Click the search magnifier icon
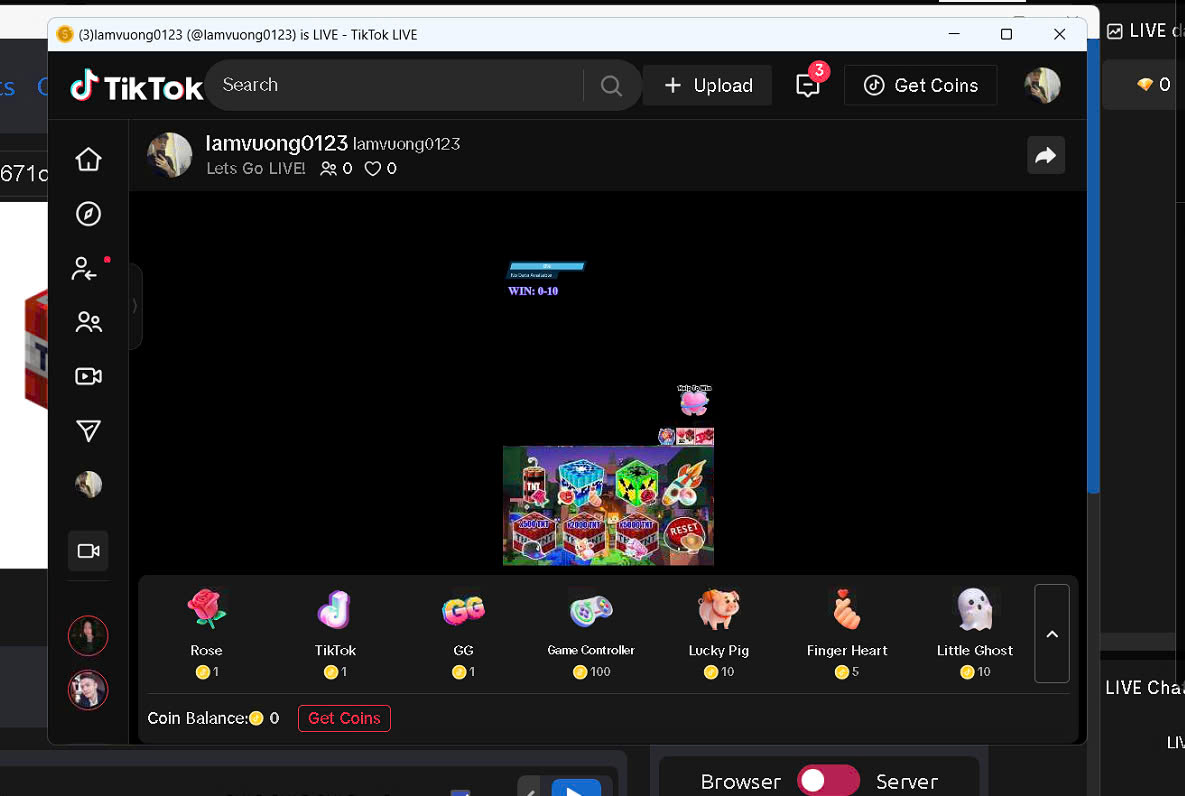This screenshot has height=796, width=1185. 611,85
